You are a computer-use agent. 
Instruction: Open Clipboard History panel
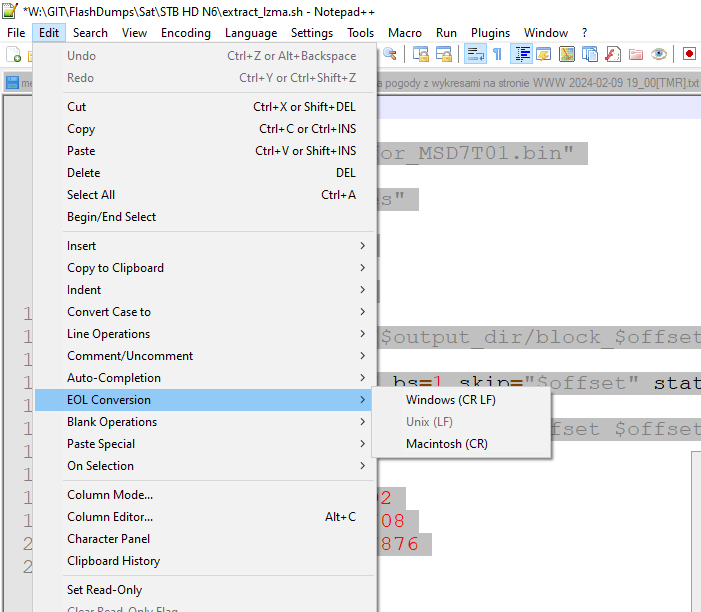(x=205, y=561)
